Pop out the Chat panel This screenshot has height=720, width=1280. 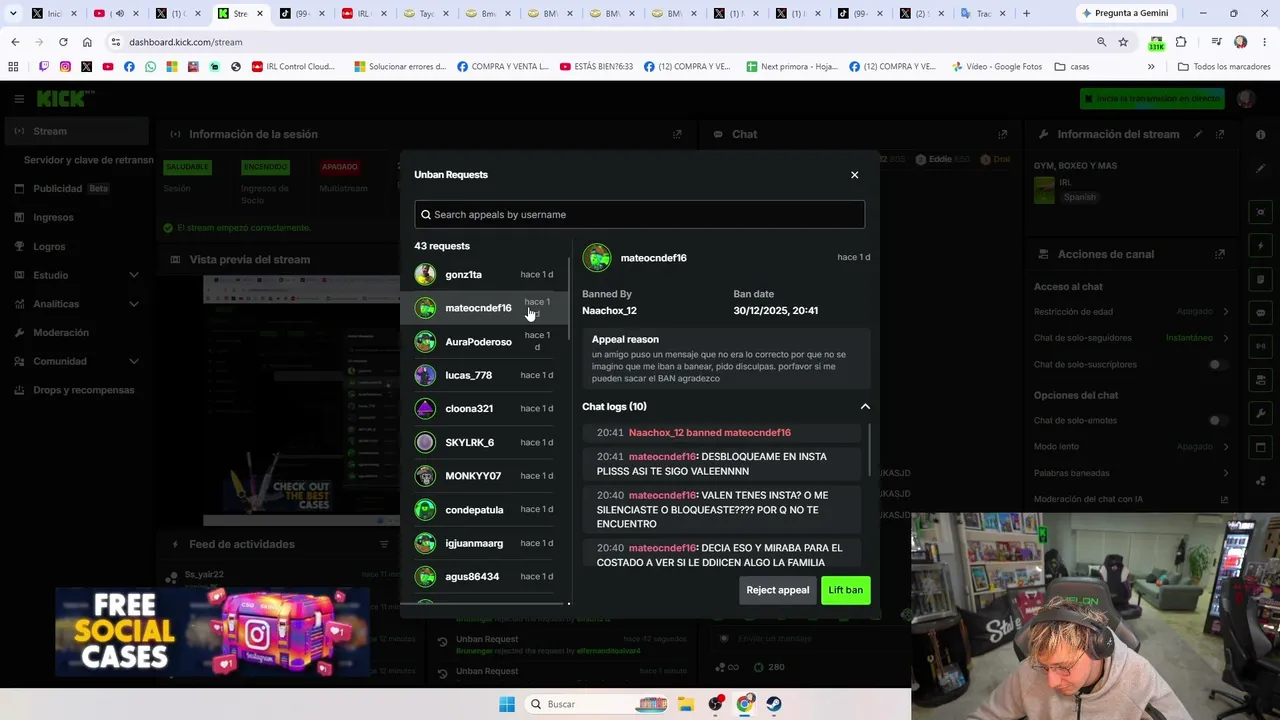coord(1002,134)
